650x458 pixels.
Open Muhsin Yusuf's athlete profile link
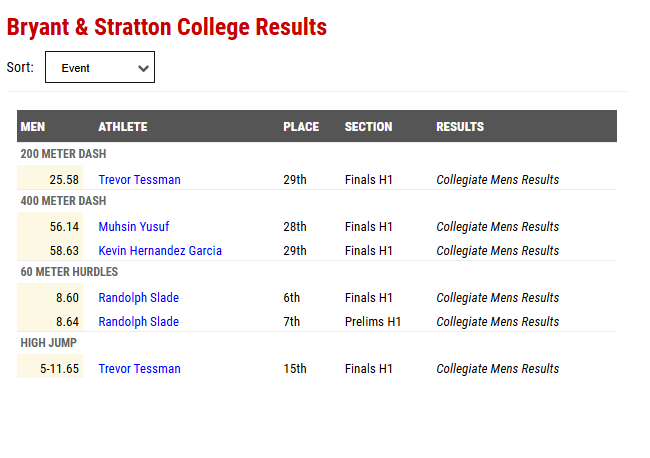133,227
